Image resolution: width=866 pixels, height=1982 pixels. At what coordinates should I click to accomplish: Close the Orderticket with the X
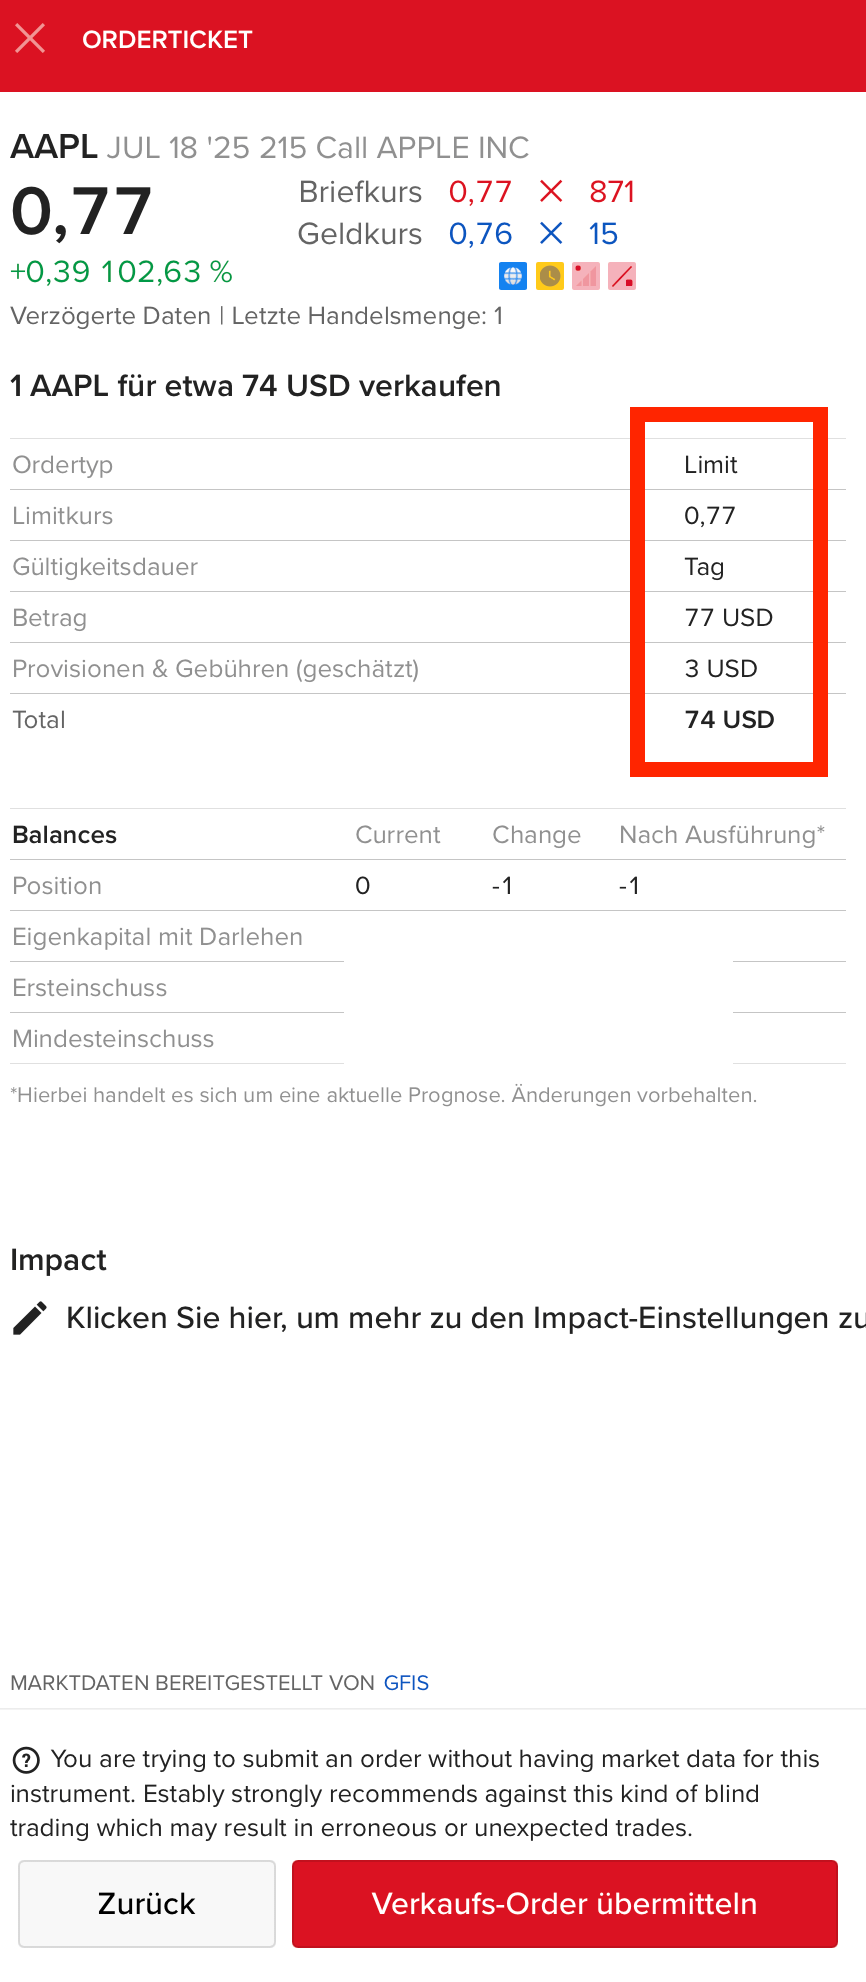[x=31, y=38]
